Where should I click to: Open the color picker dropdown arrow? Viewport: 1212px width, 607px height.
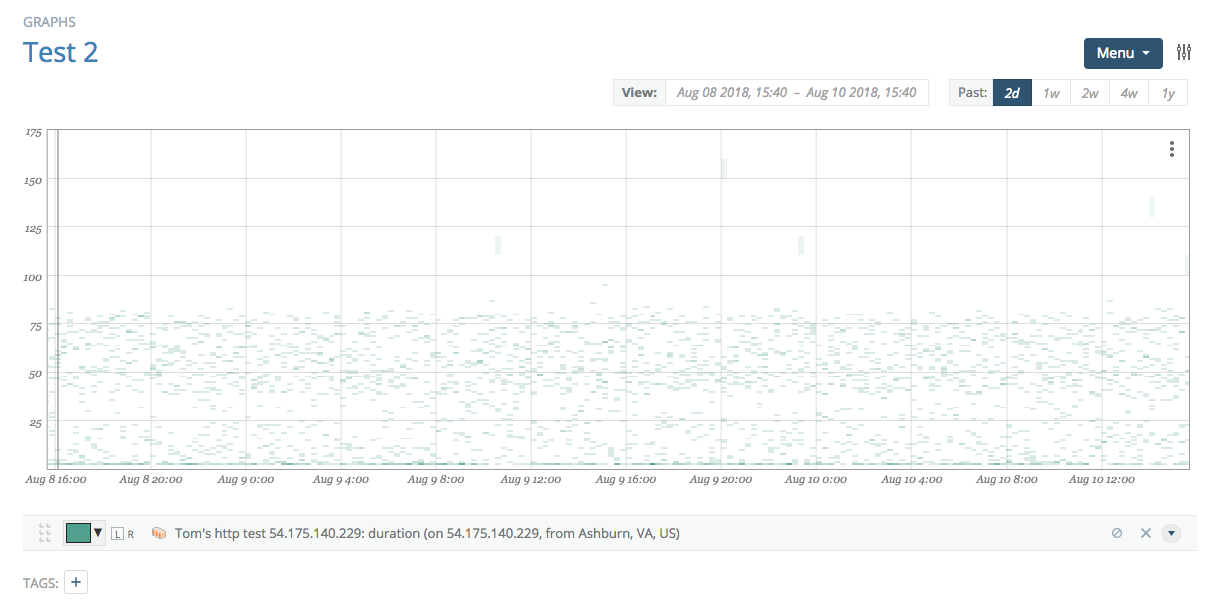click(97, 533)
